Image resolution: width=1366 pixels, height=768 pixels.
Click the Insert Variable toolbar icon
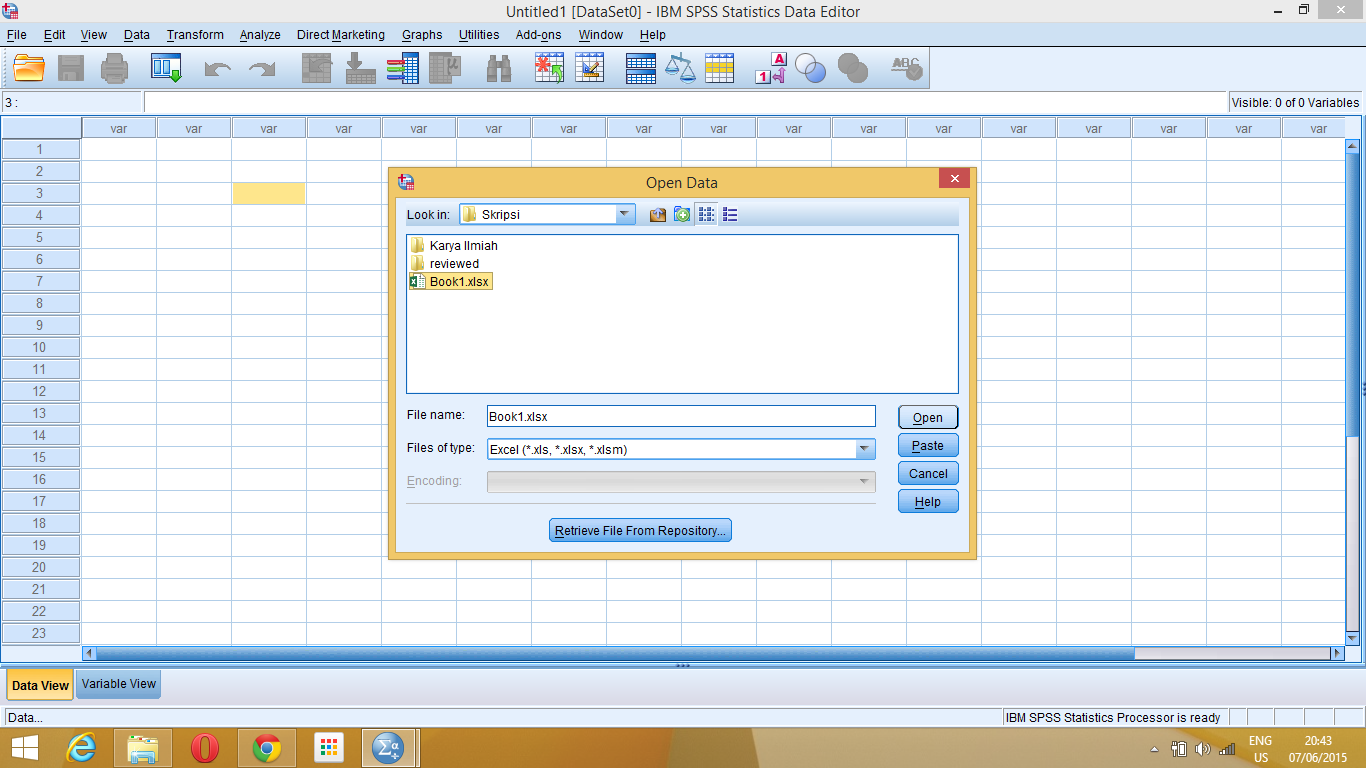[590, 68]
